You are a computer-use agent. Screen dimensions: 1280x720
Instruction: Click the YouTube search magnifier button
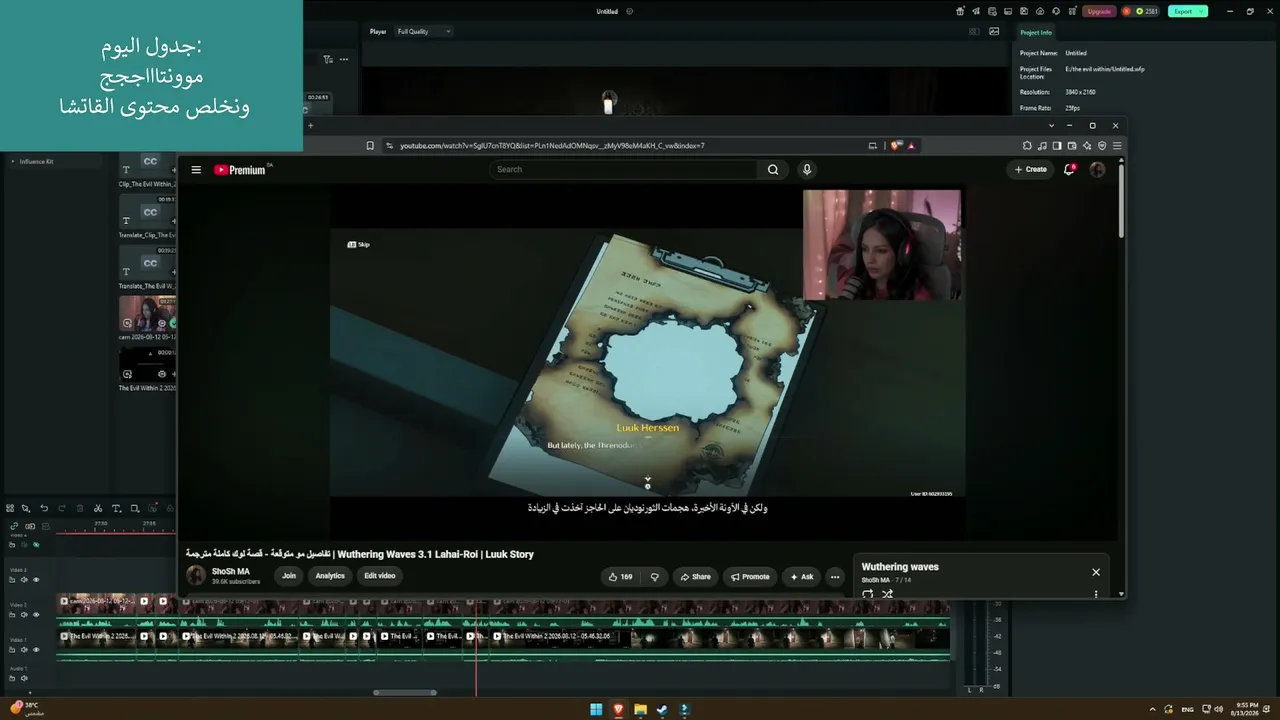coord(773,170)
